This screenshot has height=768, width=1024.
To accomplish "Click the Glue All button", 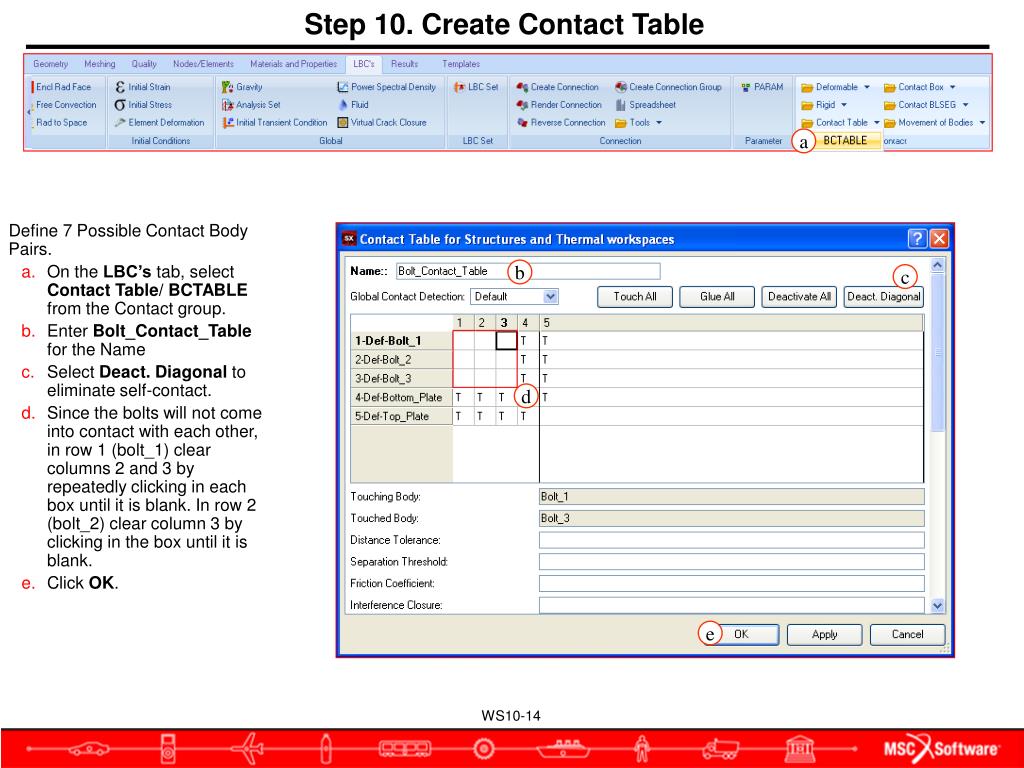I will click(x=717, y=296).
